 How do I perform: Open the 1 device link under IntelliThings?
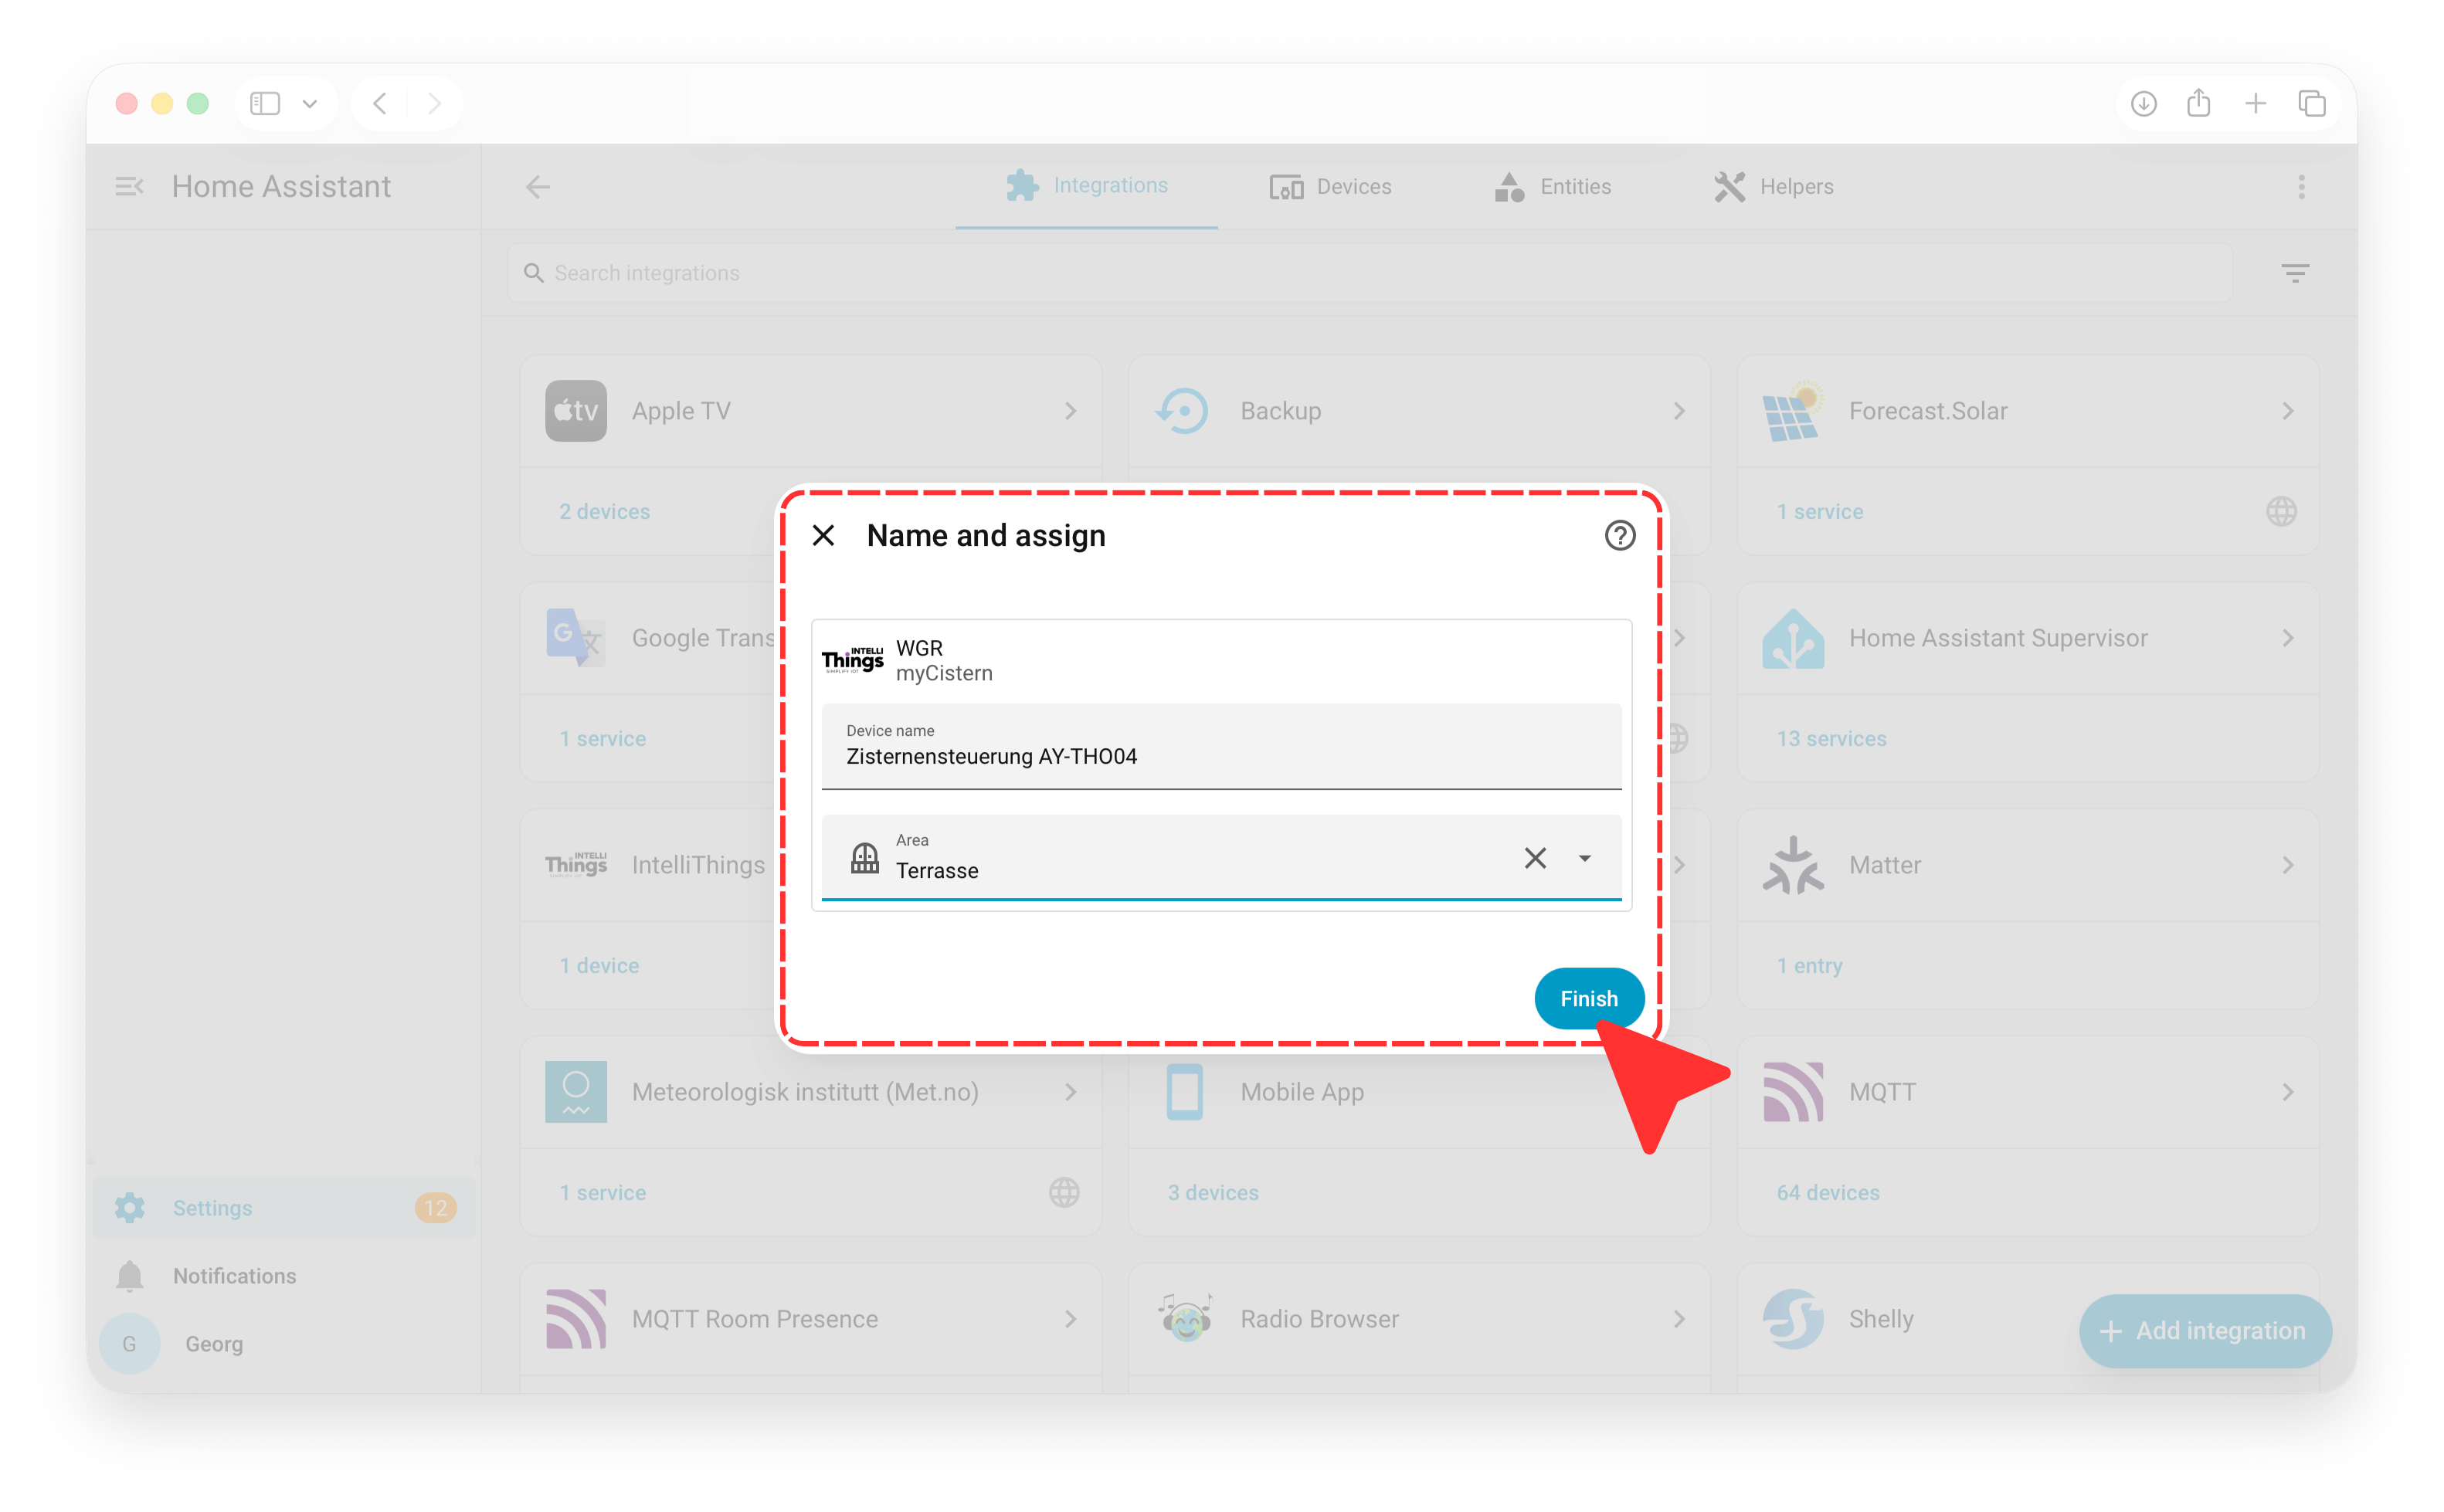tap(599, 965)
